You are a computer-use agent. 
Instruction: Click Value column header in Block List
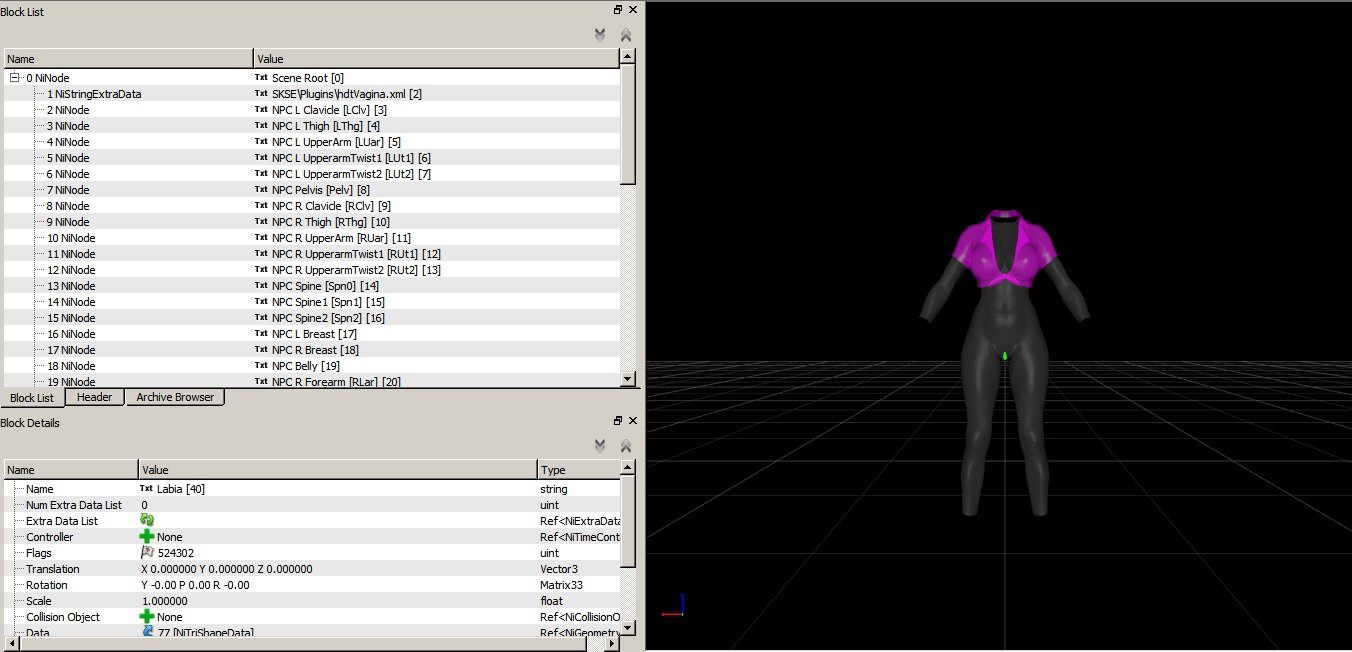click(x=437, y=59)
